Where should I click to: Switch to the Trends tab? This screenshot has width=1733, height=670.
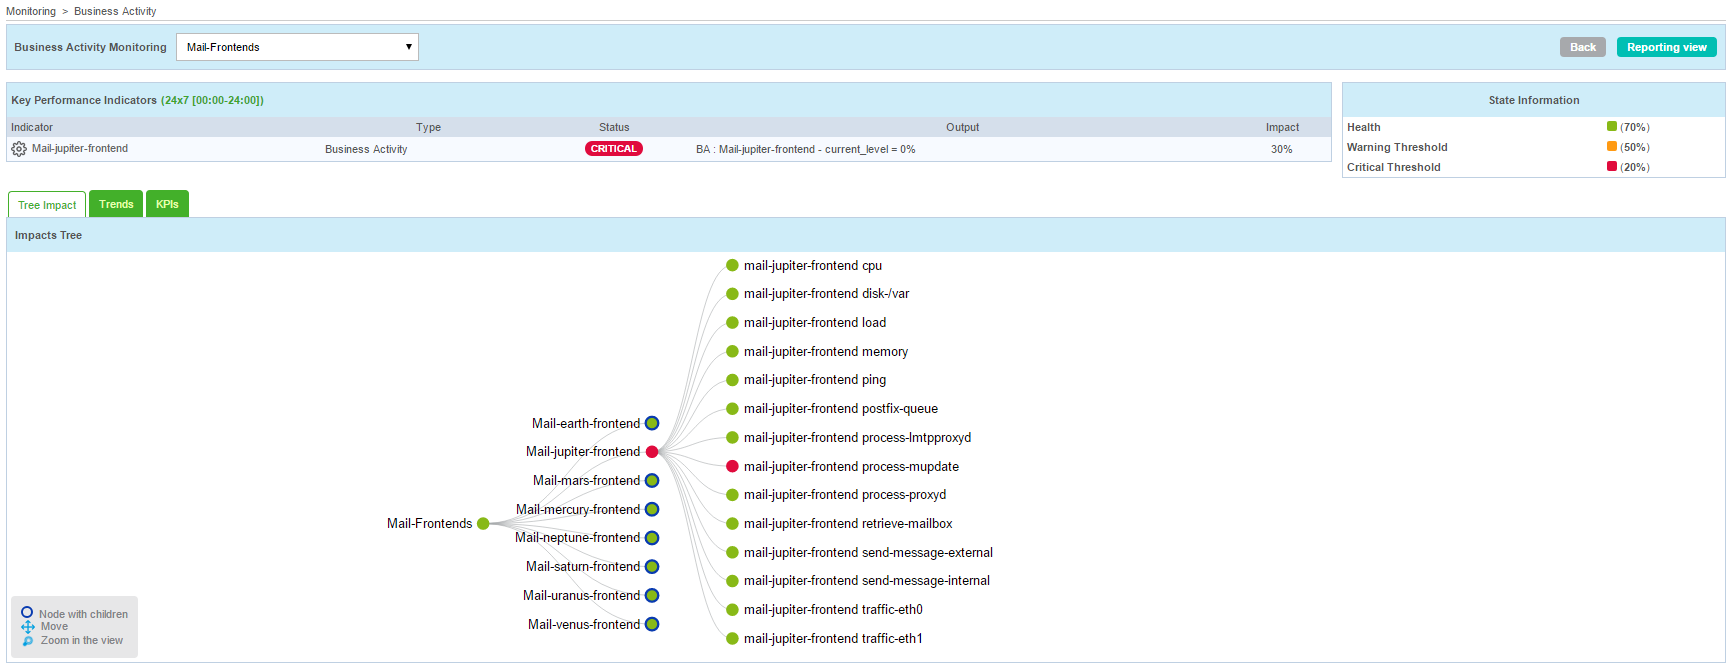[x=116, y=204]
